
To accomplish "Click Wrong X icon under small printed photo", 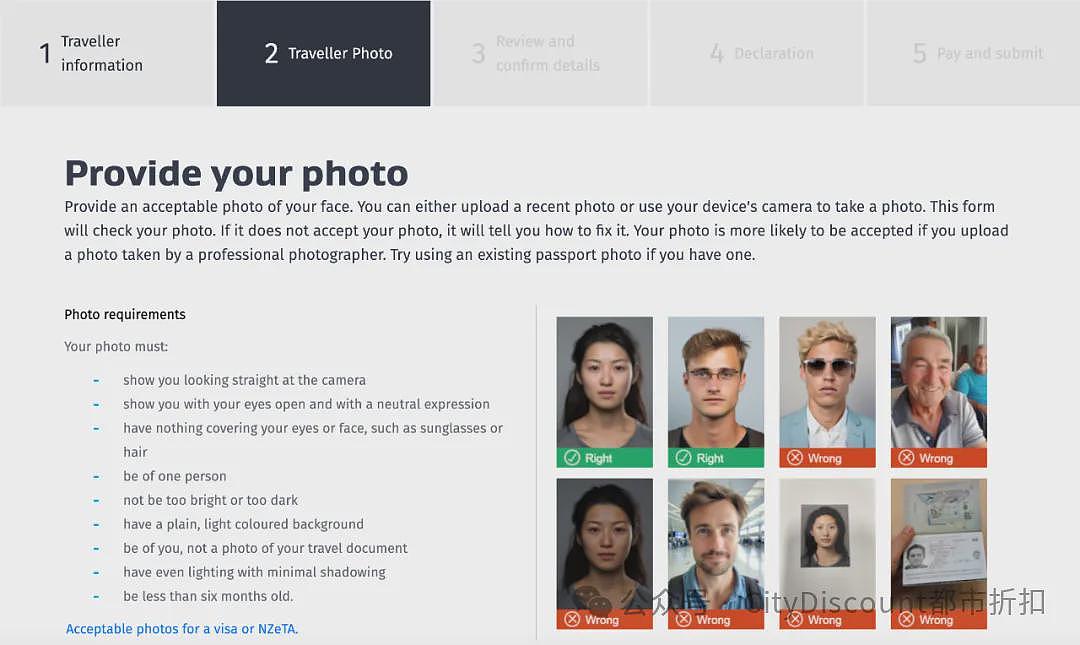I will 795,619.
